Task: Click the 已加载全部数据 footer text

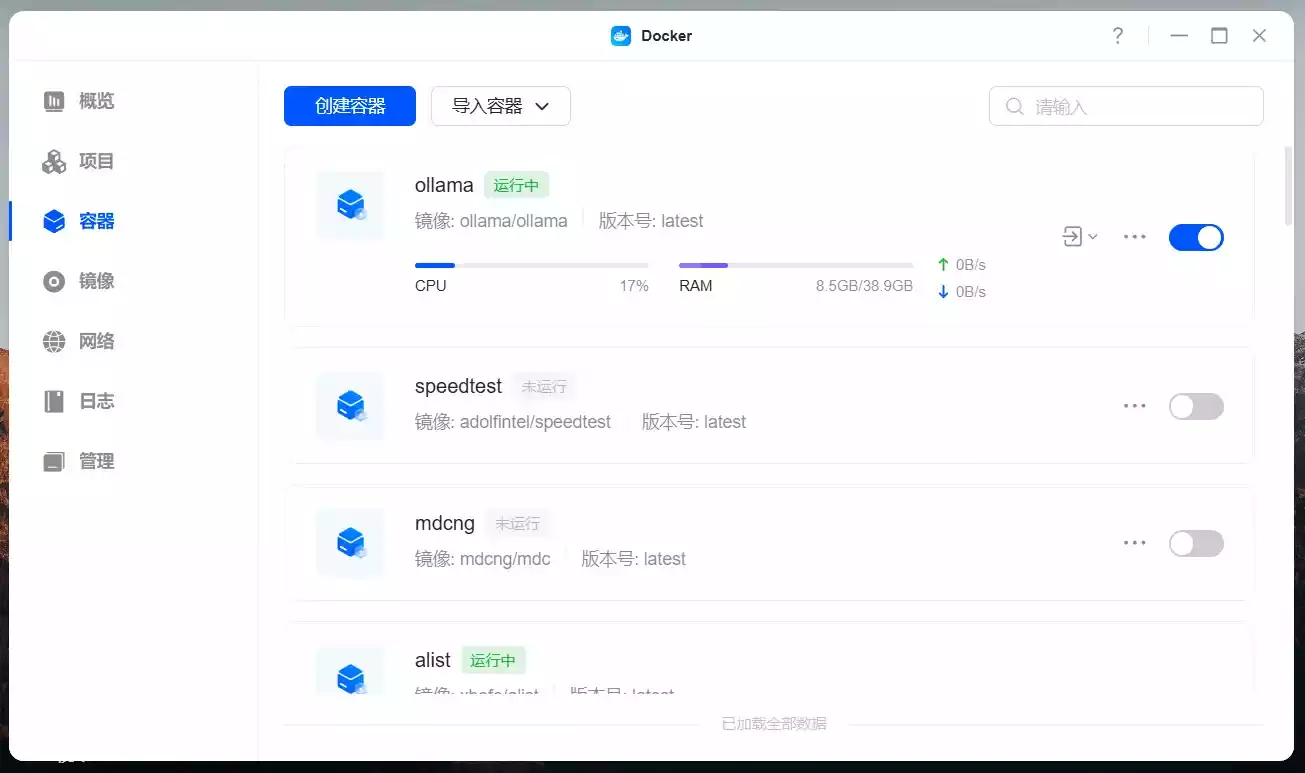Action: [774, 723]
